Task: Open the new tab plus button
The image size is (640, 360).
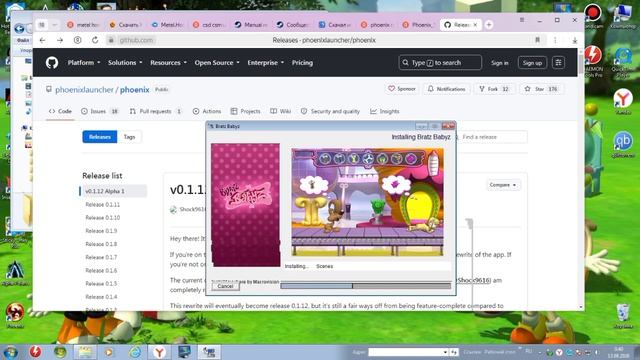Action: (x=489, y=25)
